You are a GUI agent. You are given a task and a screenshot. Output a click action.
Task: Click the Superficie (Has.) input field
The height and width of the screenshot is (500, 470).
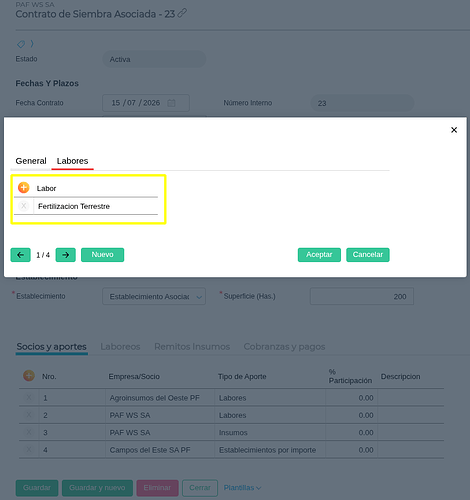(362, 296)
